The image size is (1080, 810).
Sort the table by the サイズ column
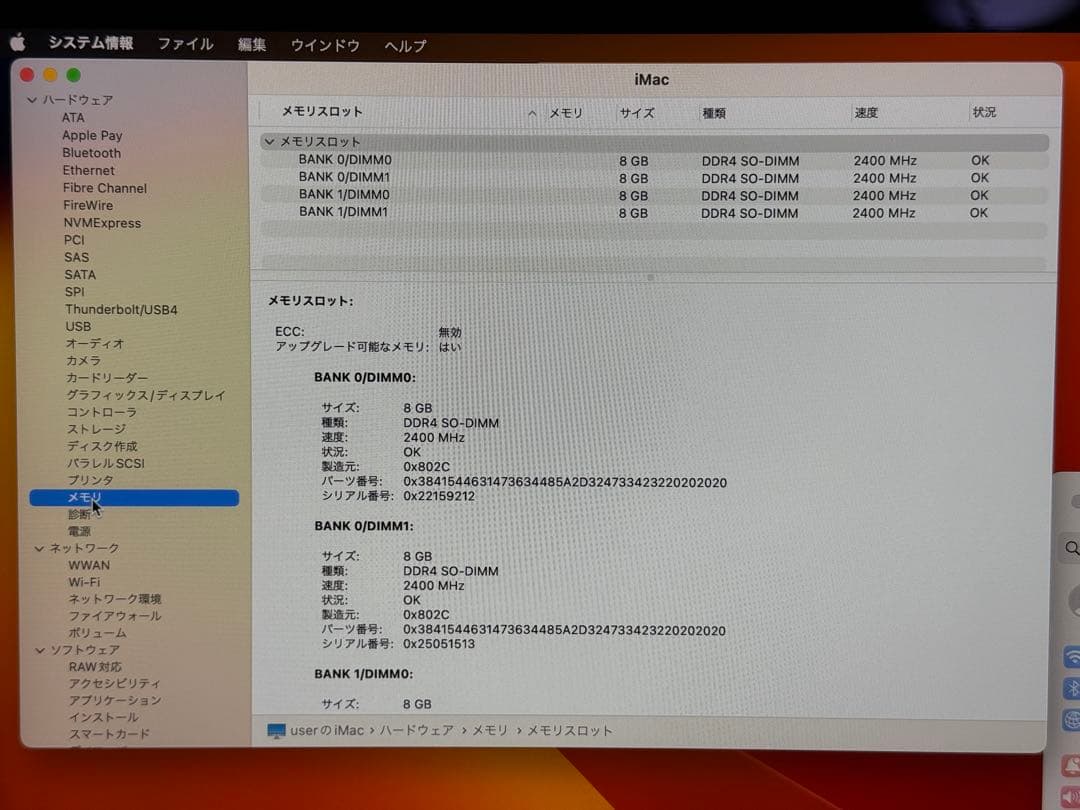(x=636, y=112)
